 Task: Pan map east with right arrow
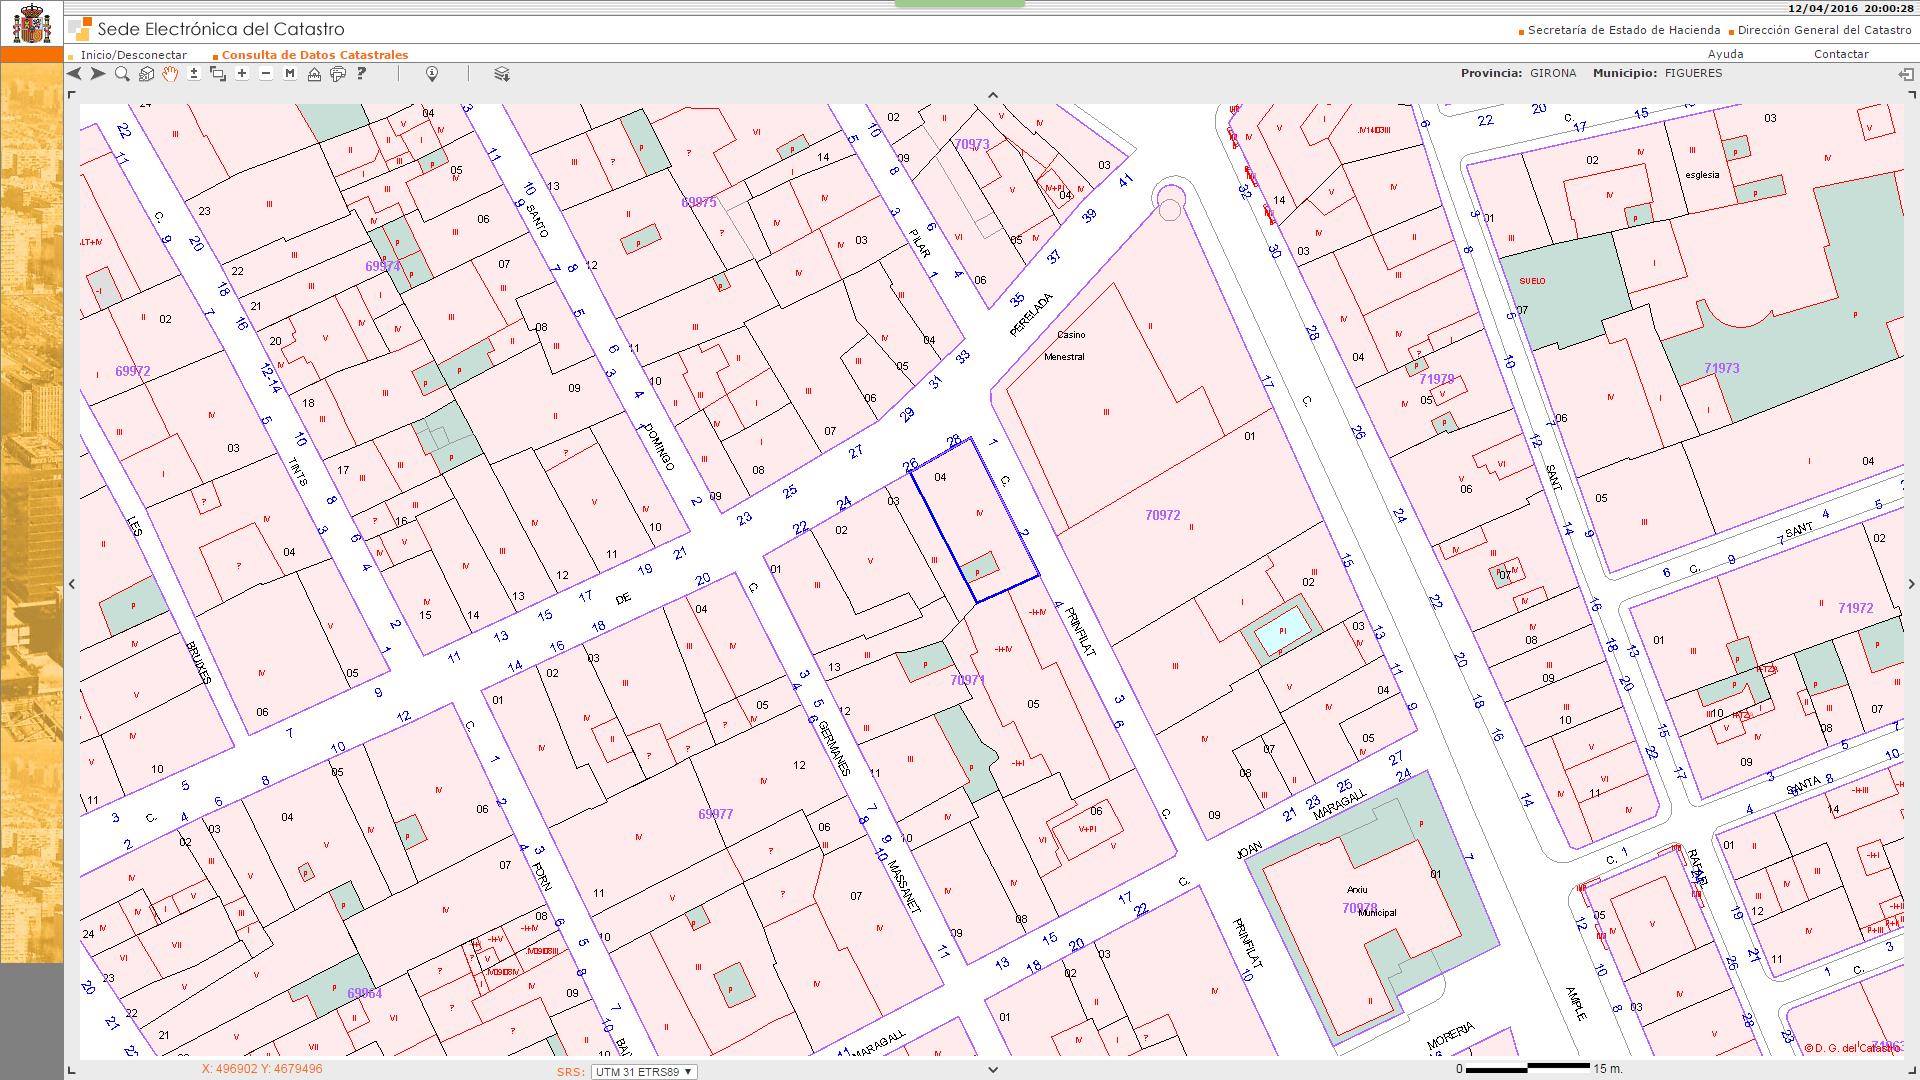[1911, 584]
